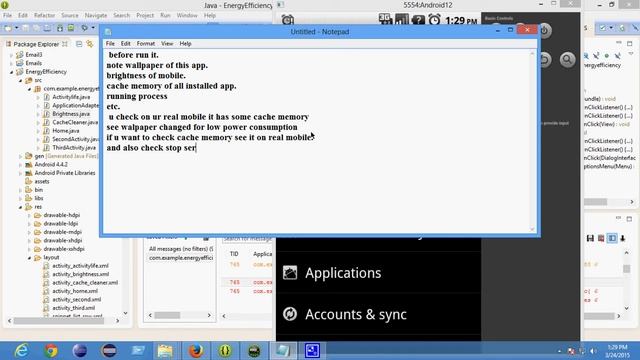The image size is (640, 360).
Task: Click the Android emulator taskbar icon
Action: click(x=254, y=351)
